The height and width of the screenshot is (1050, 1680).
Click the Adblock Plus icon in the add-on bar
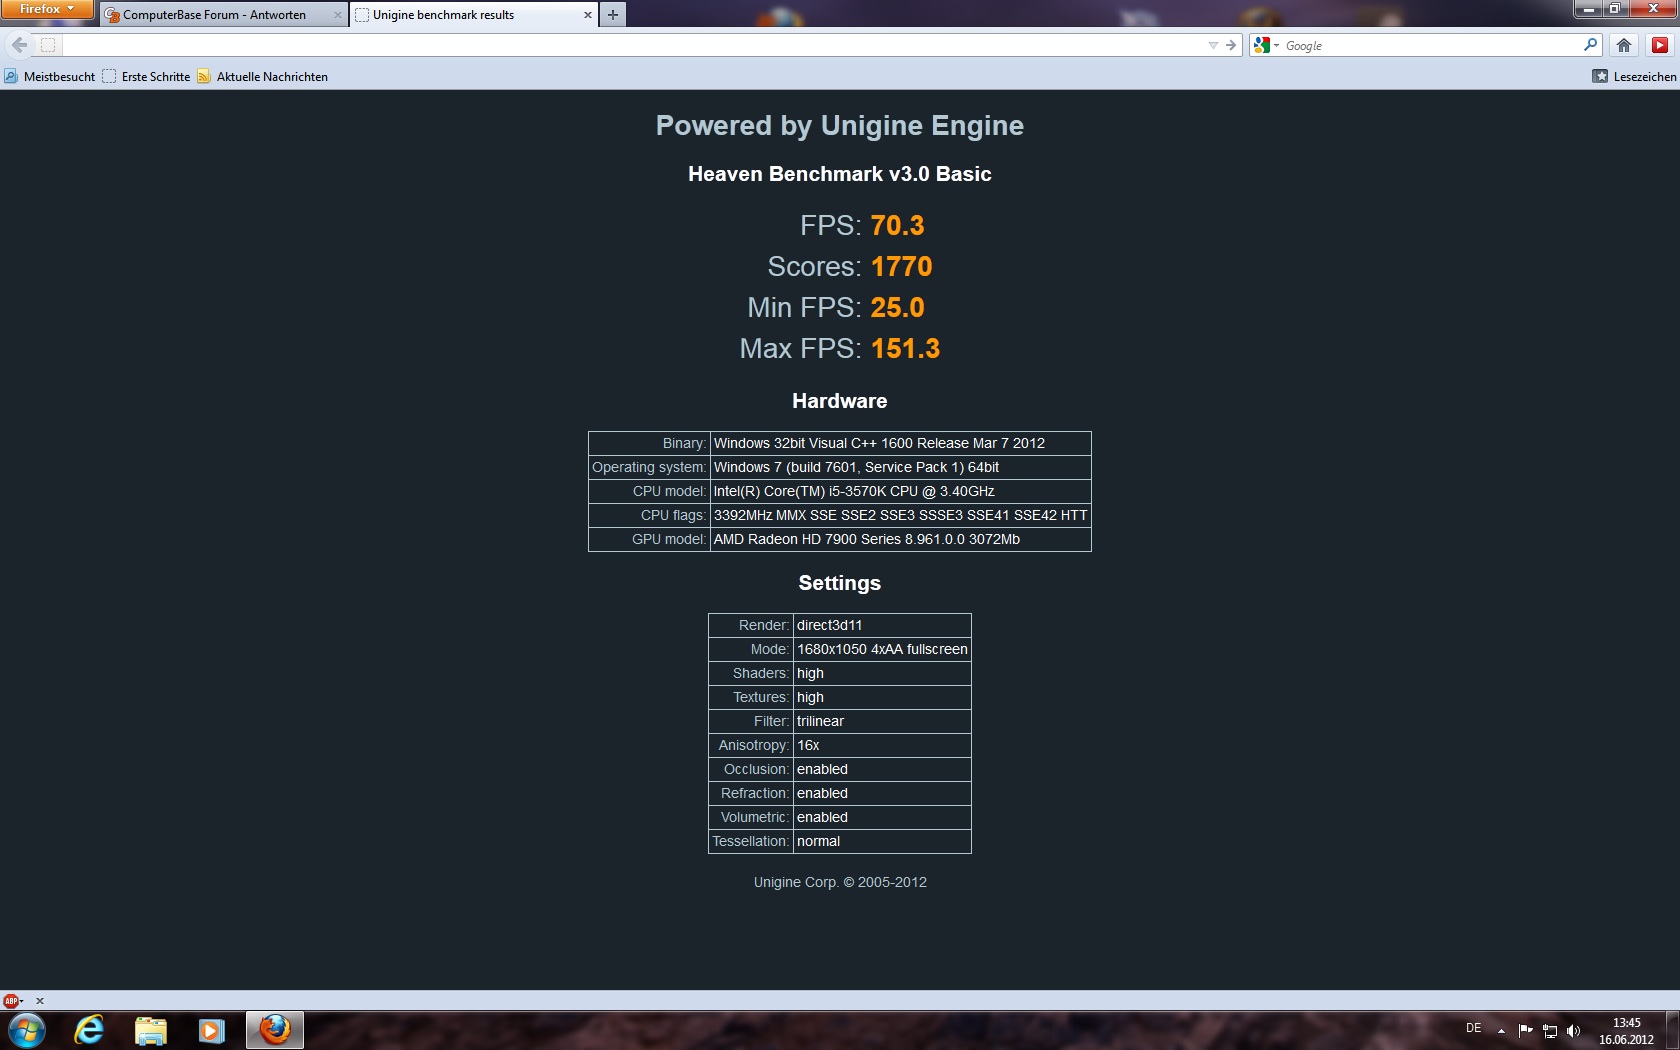coord(11,1000)
